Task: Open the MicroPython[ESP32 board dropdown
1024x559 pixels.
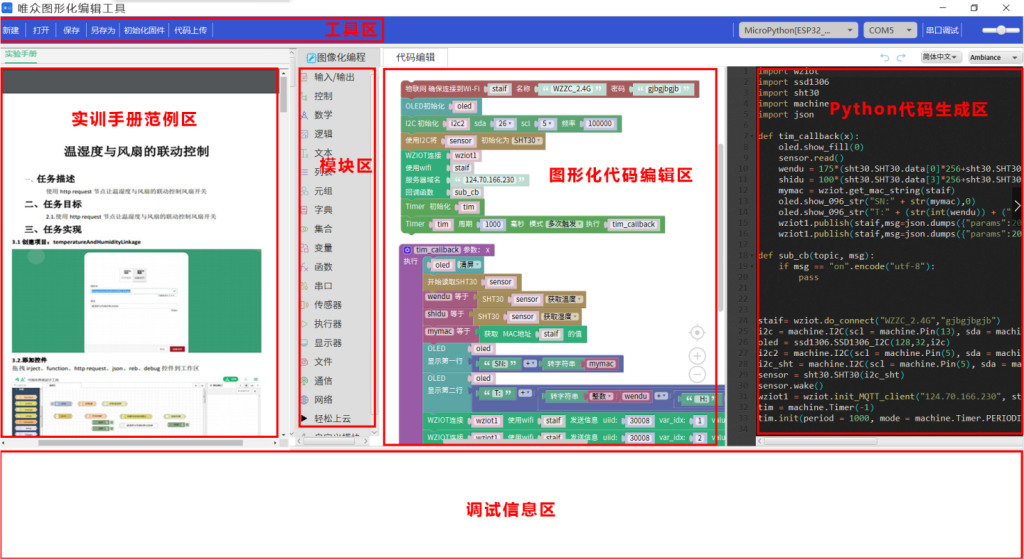Action: click(797, 30)
